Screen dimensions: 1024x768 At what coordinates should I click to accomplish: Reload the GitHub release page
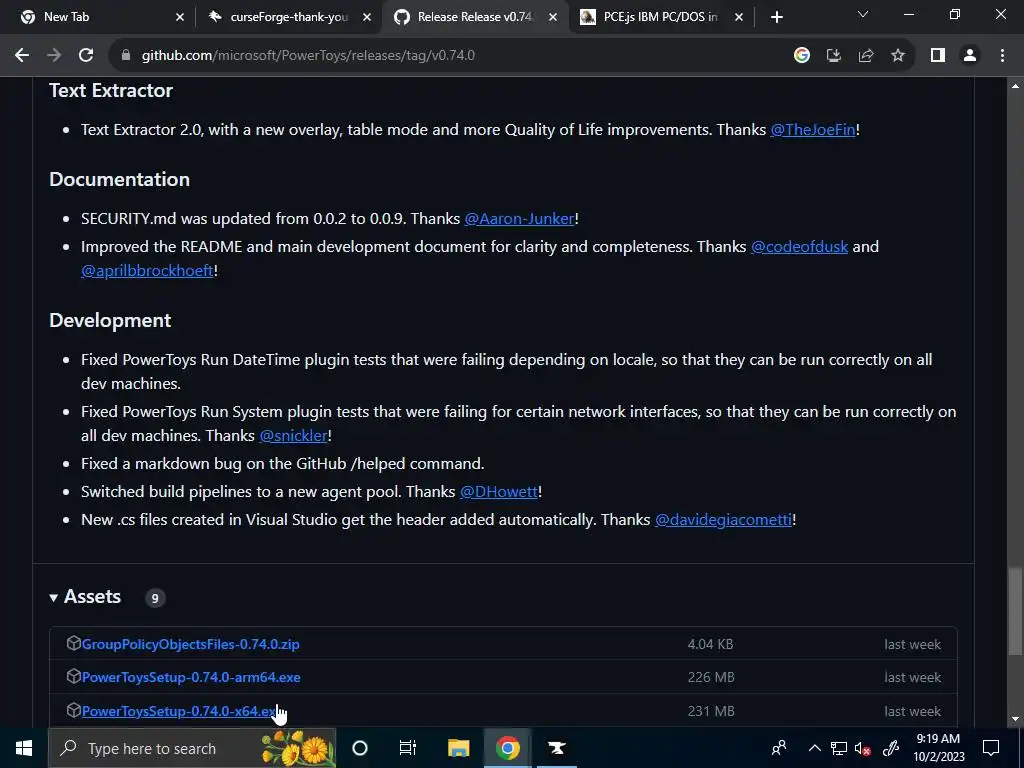pos(86,56)
